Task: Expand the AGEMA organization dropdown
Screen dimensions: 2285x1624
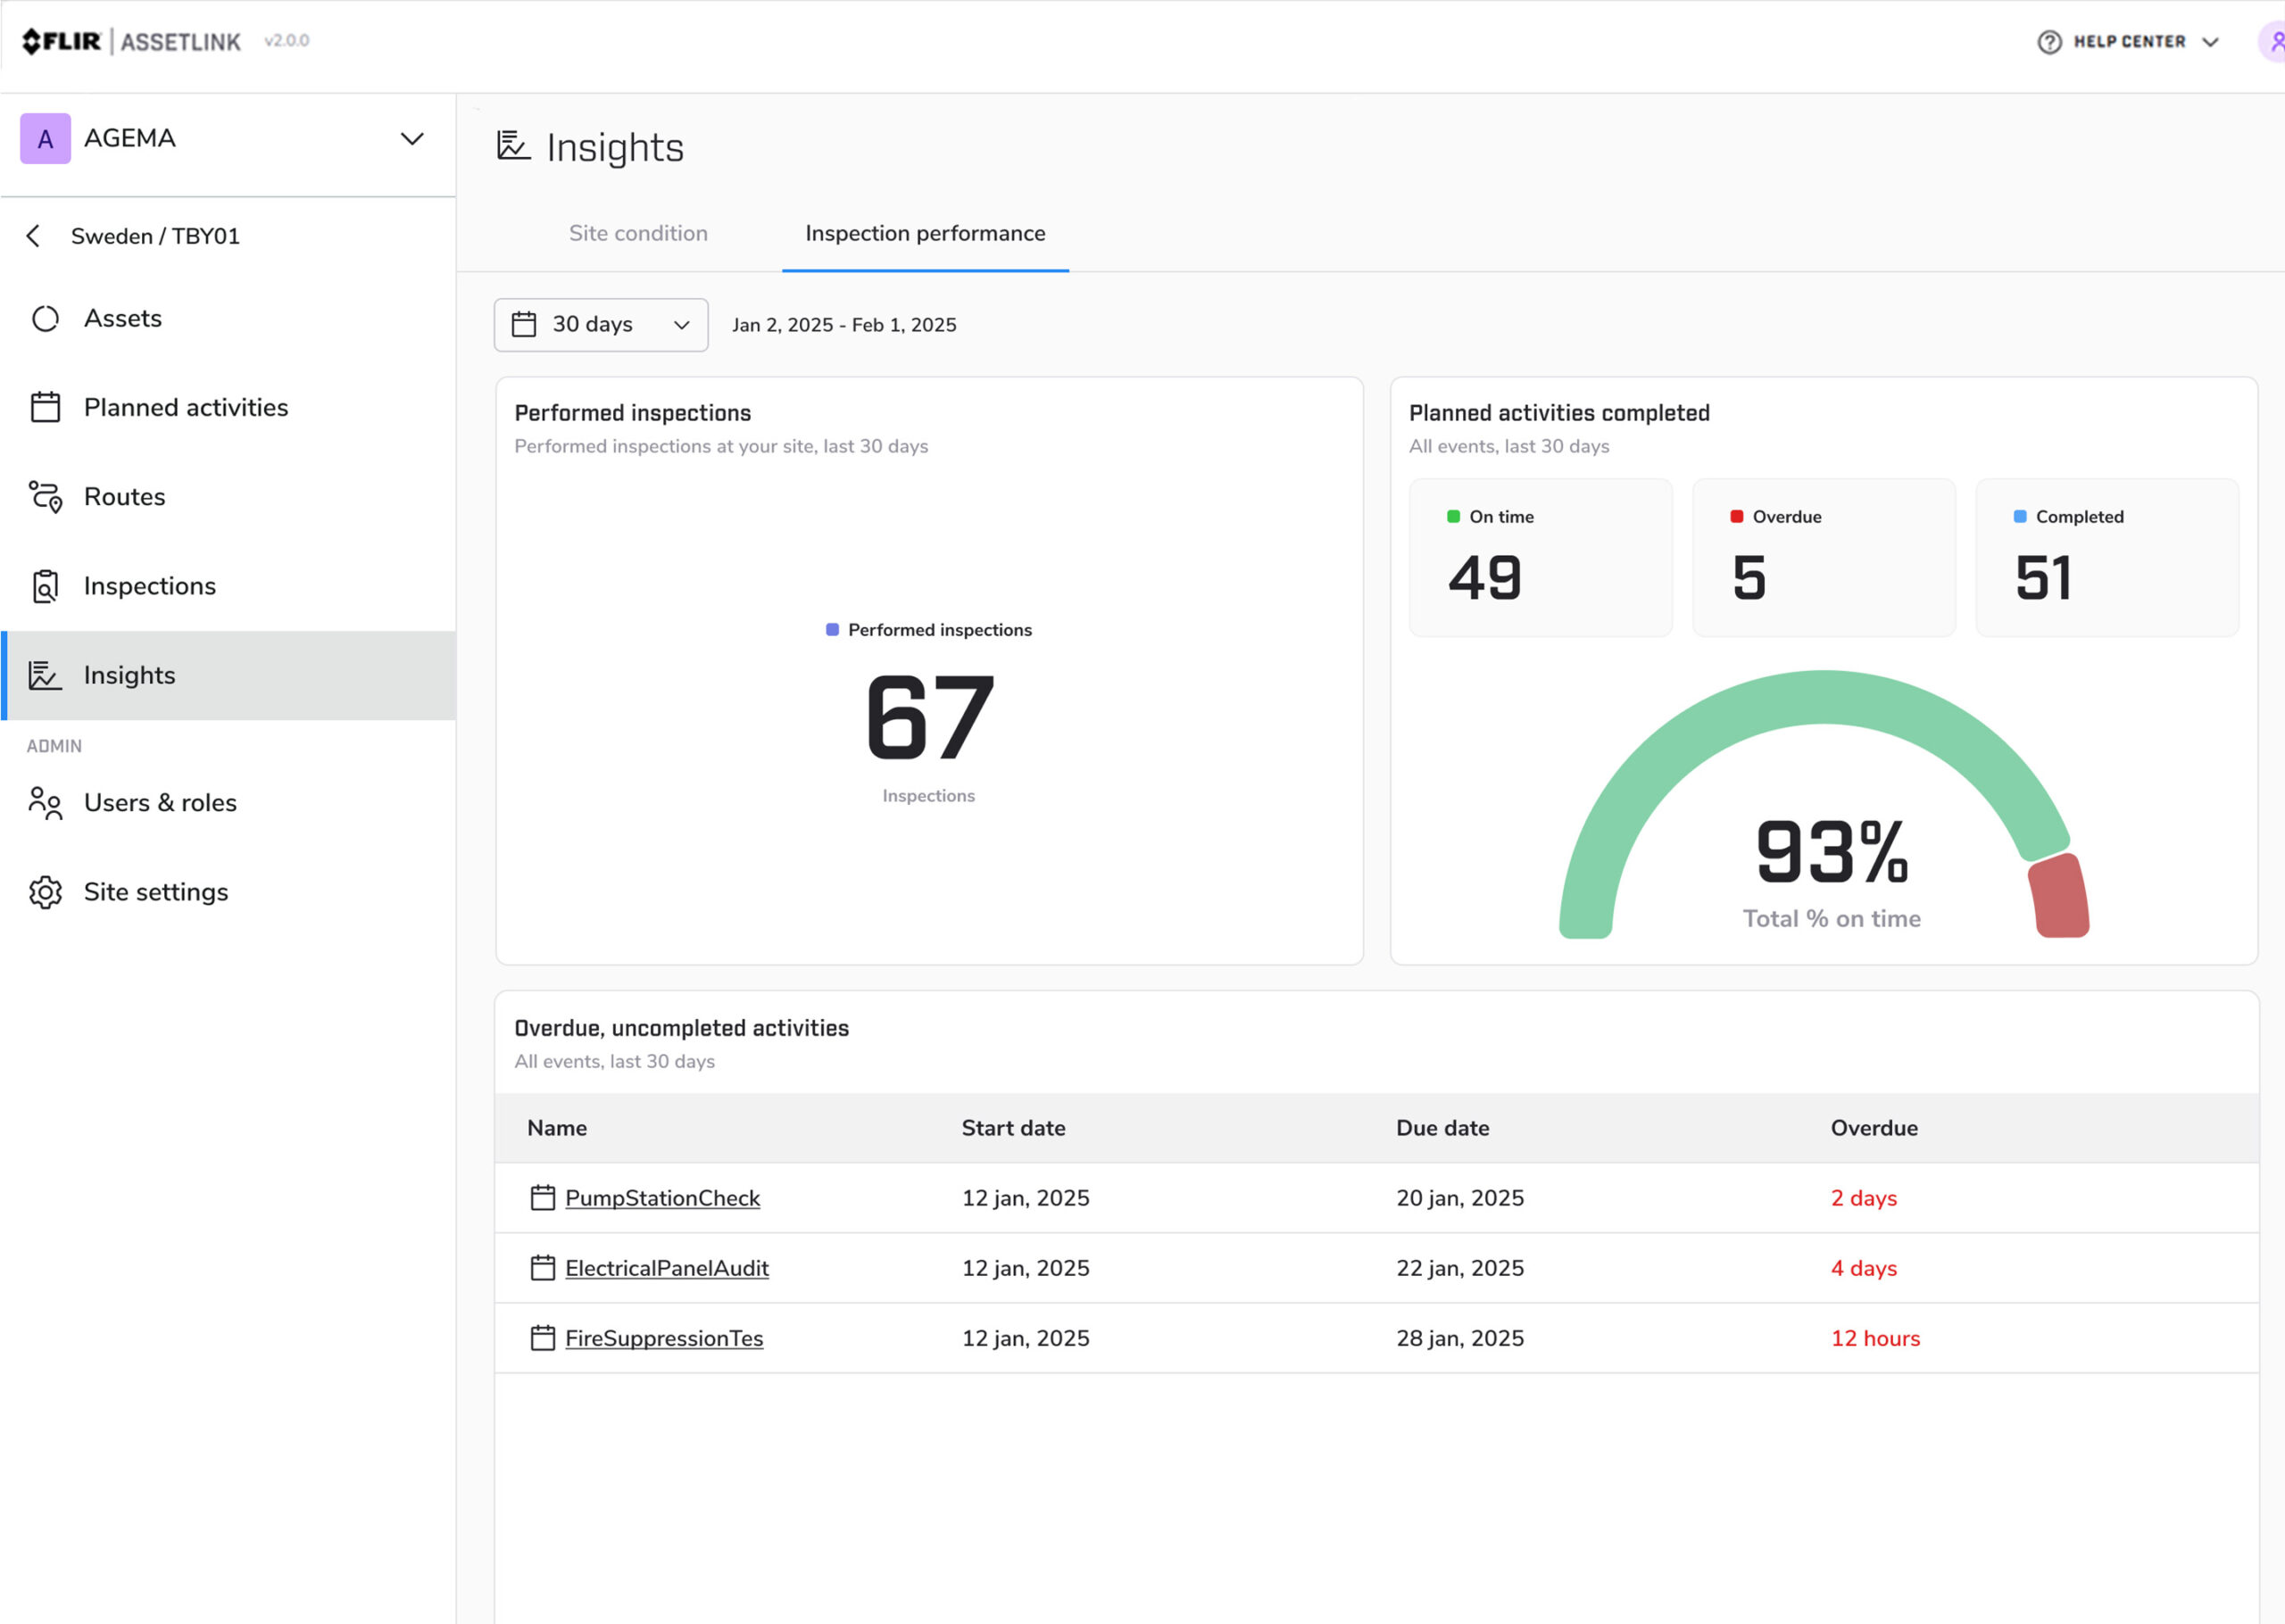Action: 412,139
